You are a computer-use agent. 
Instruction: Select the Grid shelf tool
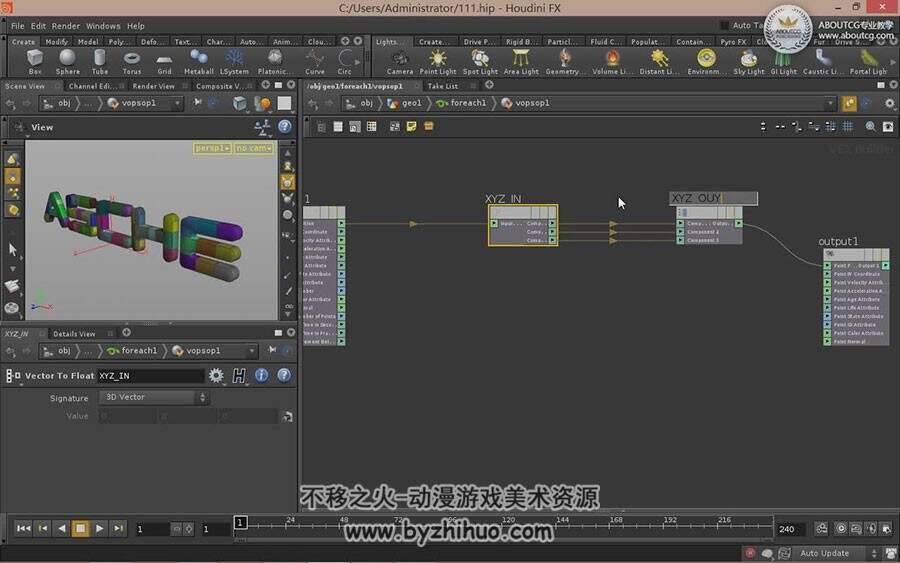164,62
